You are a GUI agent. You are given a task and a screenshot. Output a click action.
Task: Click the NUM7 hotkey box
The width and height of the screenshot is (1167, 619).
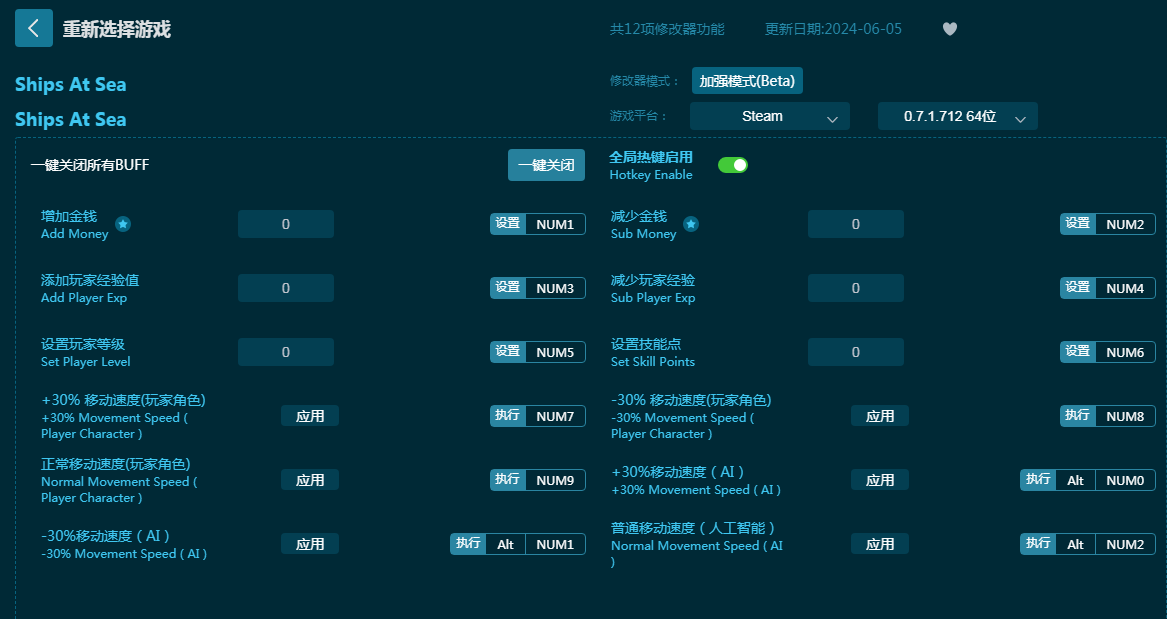(x=555, y=416)
